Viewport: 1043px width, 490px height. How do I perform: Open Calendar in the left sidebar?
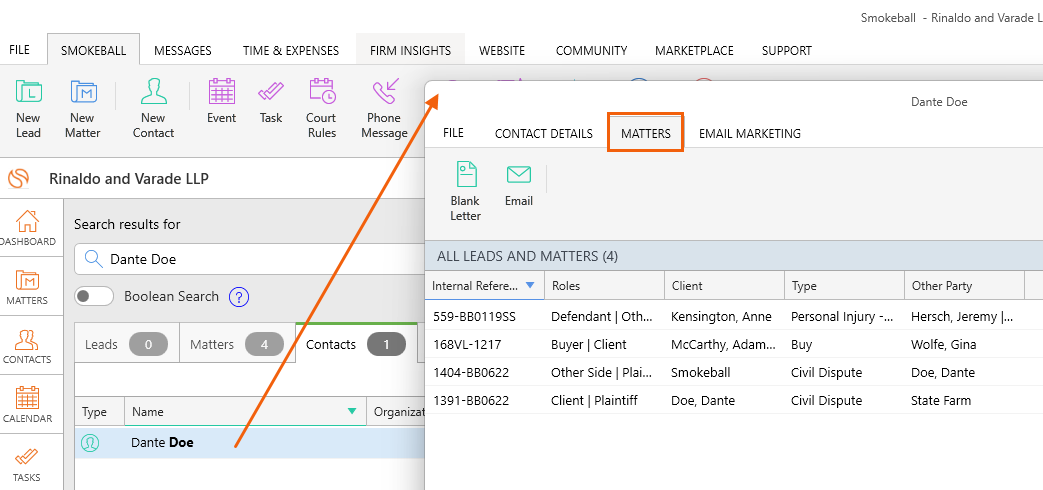pyautogui.click(x=28, y=405)
